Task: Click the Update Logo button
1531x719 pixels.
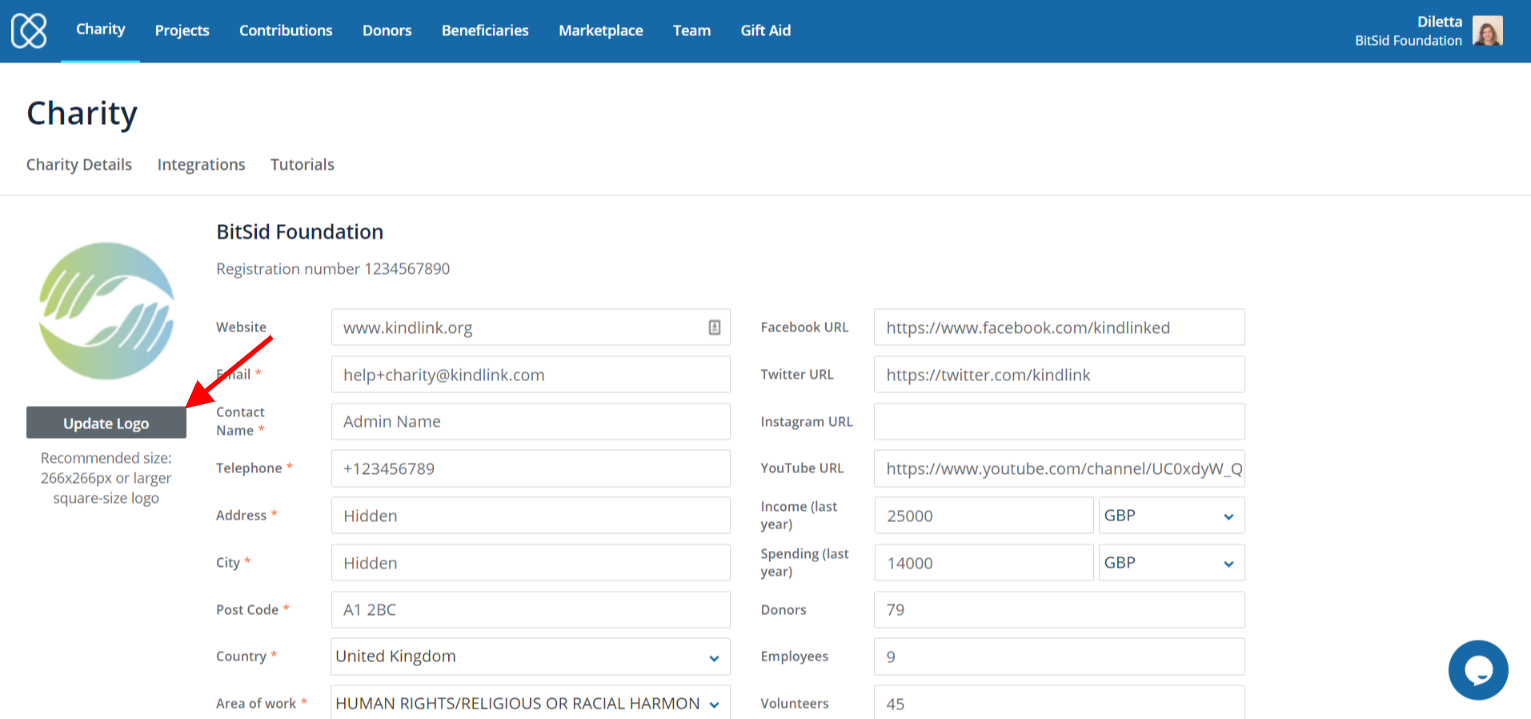Action: [x=106, y=423]
